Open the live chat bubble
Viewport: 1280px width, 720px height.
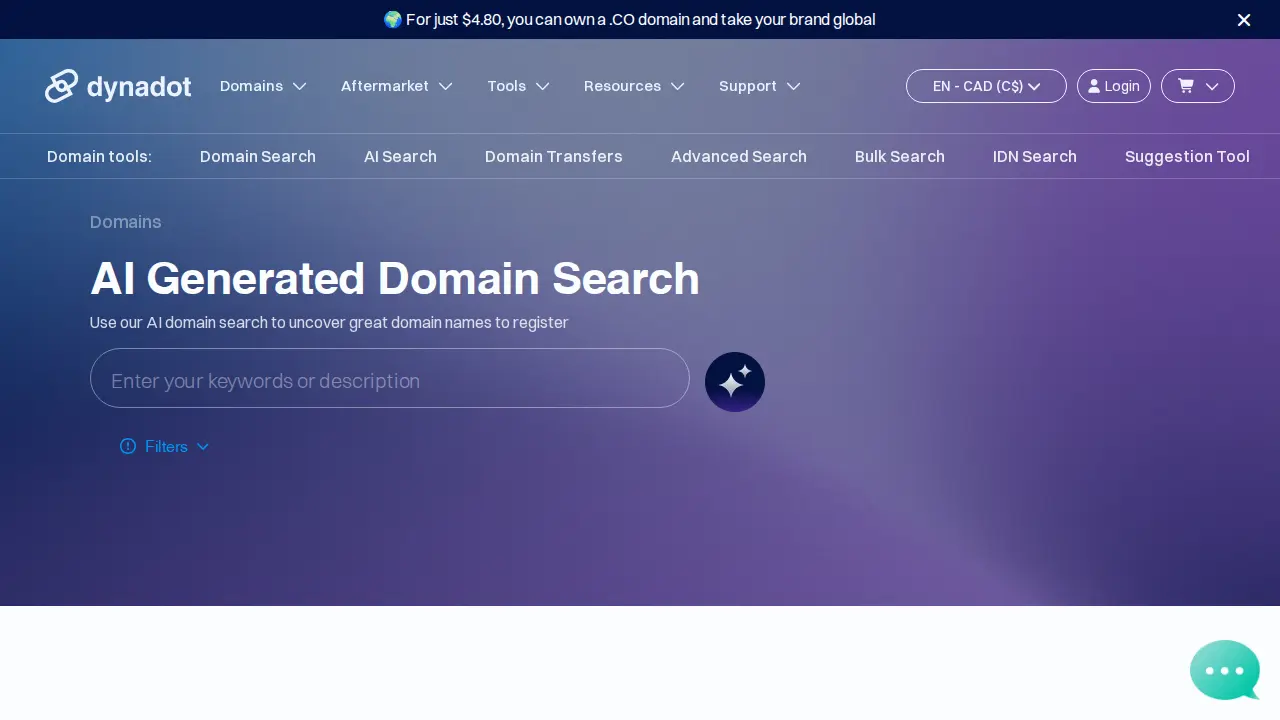[x=1225, y=670]
